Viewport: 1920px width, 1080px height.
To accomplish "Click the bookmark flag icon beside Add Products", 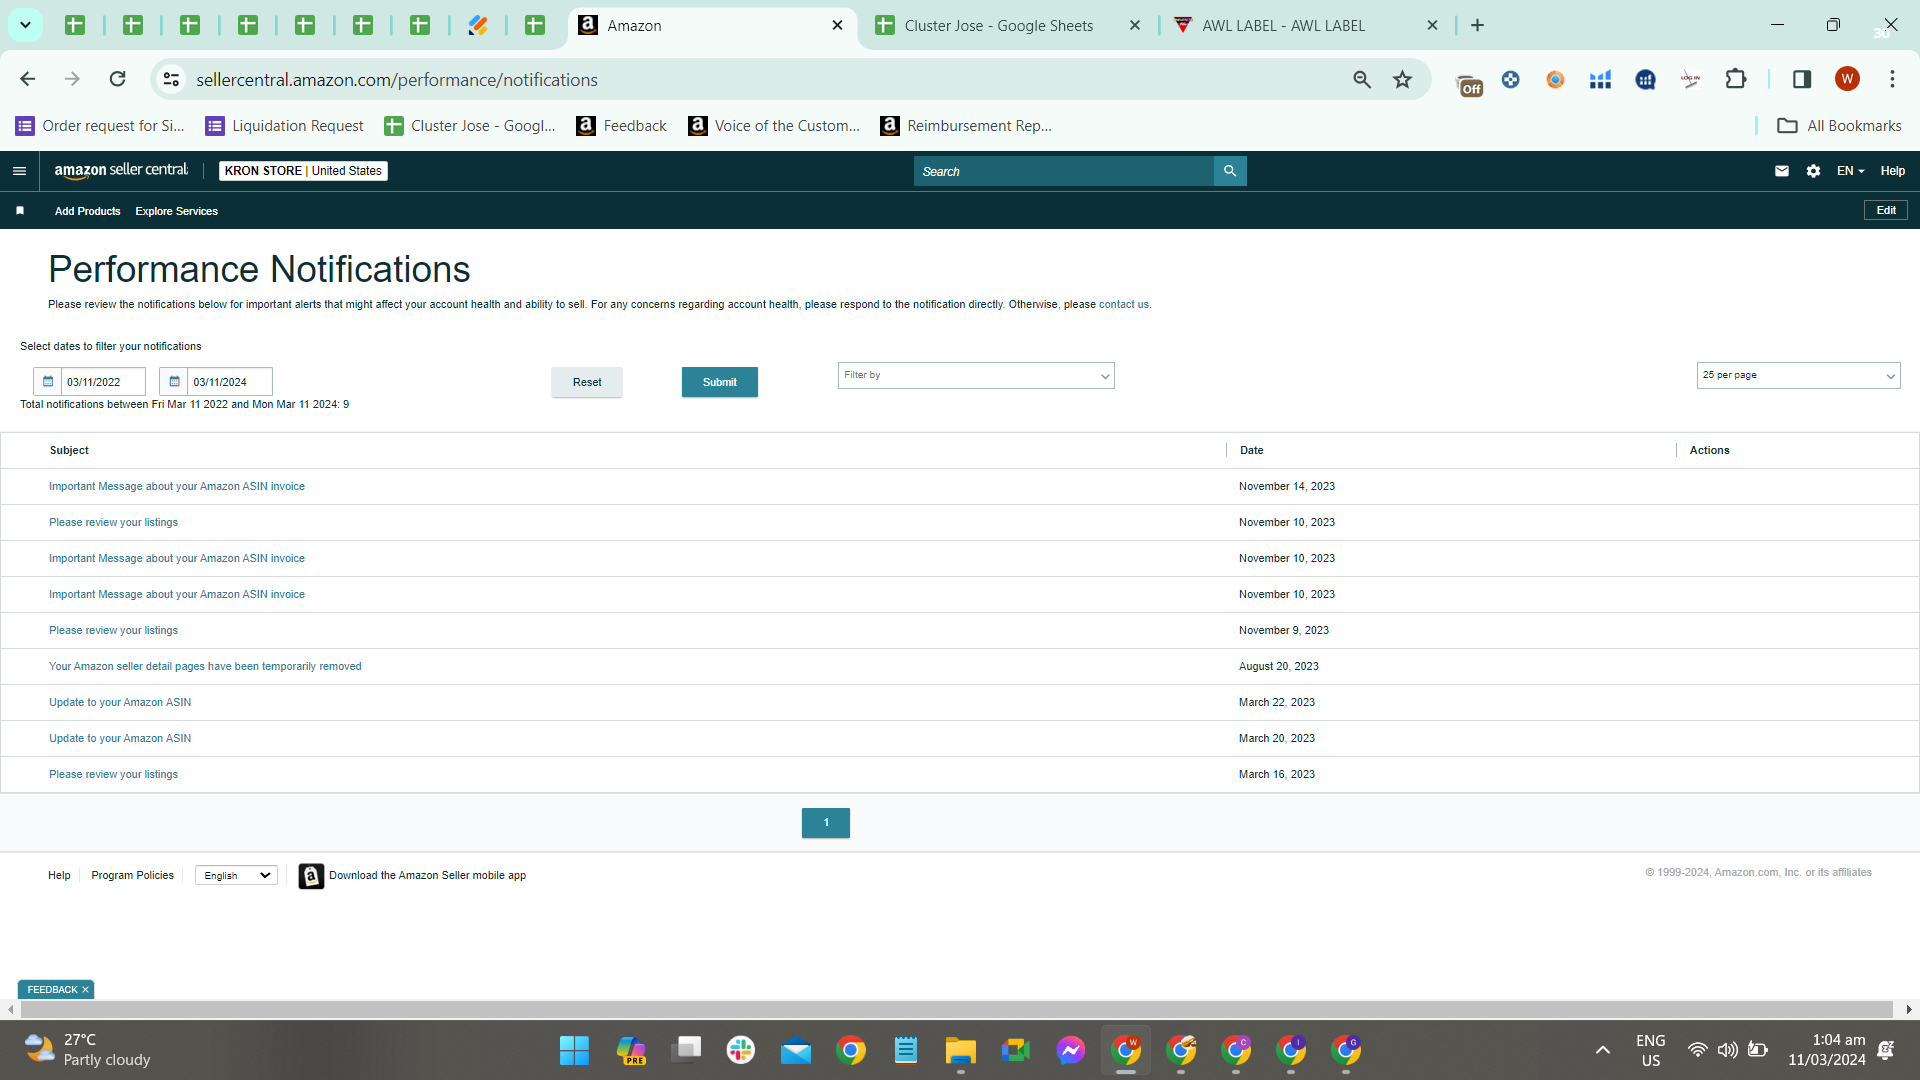I will point(20,211).
